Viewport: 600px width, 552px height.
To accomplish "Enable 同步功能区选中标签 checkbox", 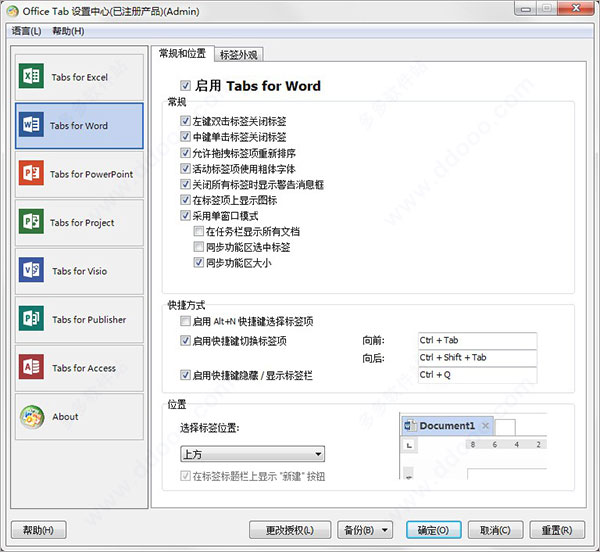I will pos(199,247).
